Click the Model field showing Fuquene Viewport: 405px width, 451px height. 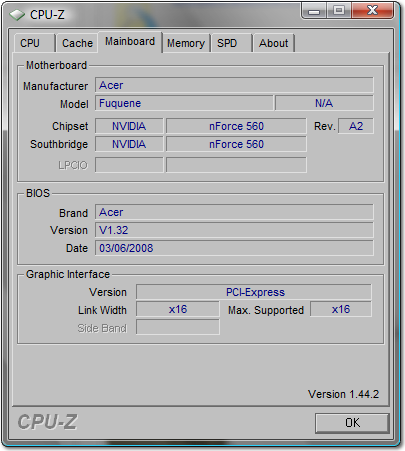pyautogui.click(x=184, y=103)
